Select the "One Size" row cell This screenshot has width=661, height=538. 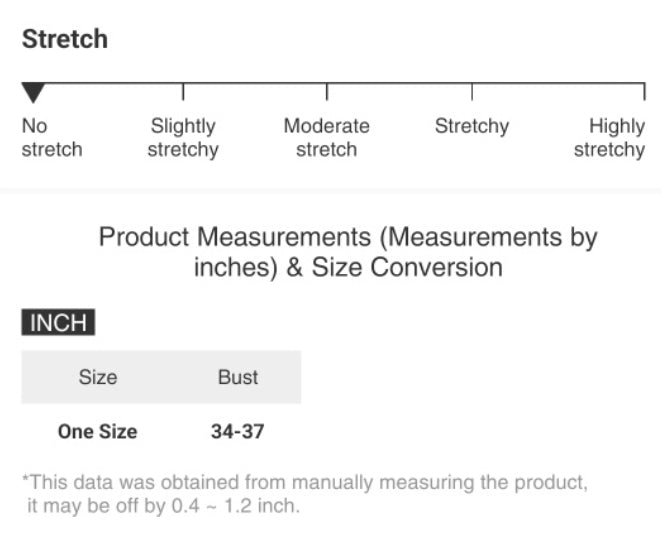pyautogui.click(x=97, y=432)
